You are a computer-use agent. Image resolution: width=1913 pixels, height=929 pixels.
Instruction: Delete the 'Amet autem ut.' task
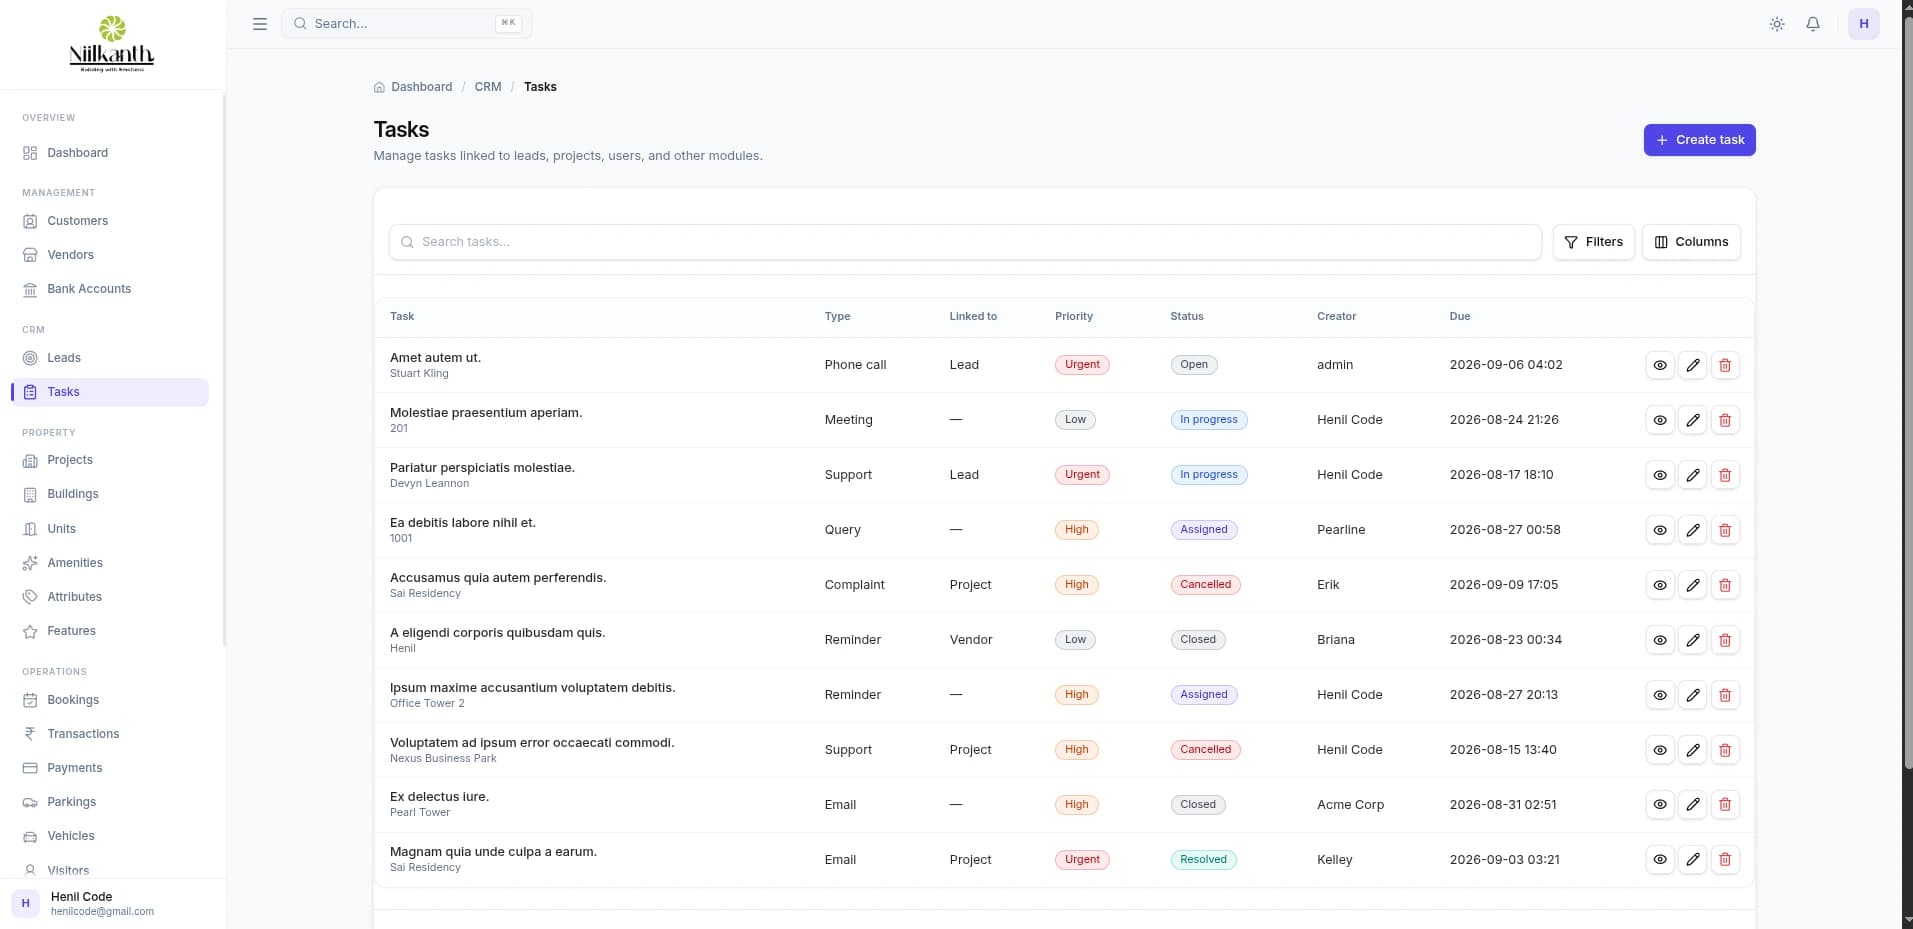click(x=1725, y=365)
